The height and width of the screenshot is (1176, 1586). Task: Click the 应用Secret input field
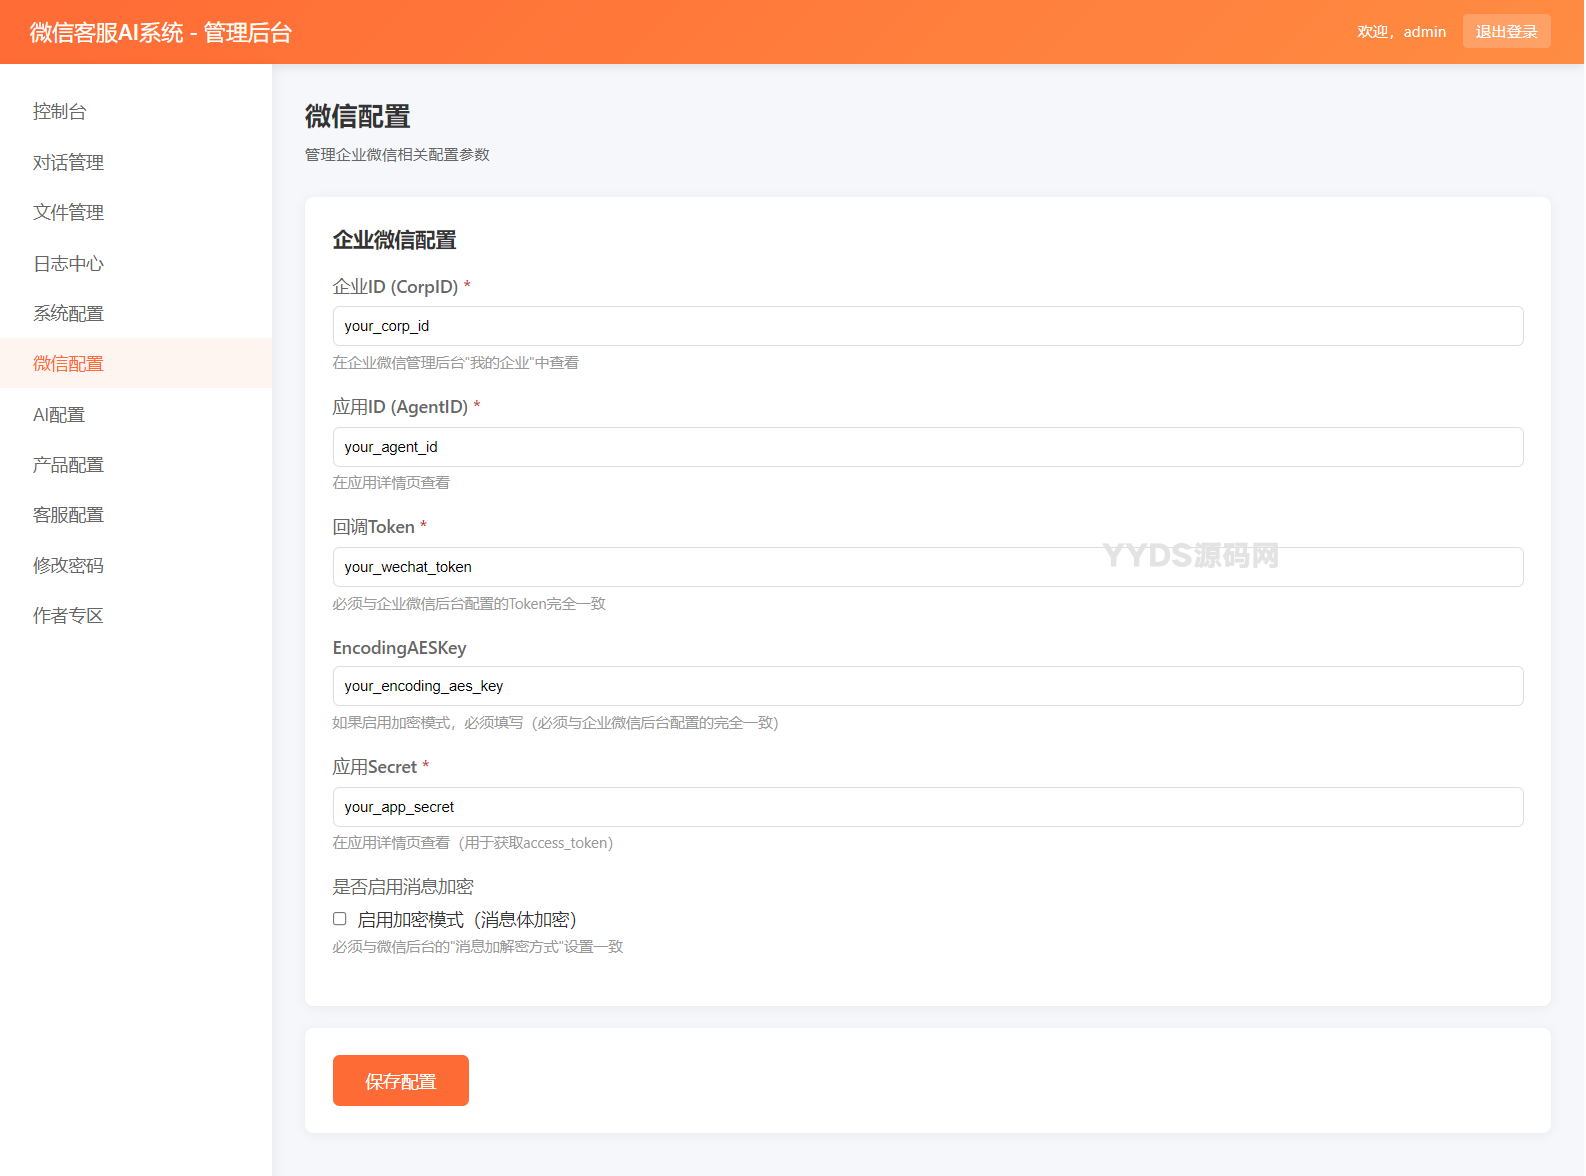point(927,807)
